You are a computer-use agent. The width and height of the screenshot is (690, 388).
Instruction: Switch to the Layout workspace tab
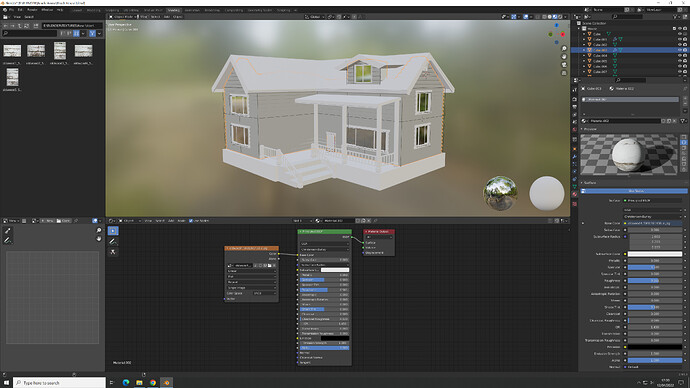[77, 10]
